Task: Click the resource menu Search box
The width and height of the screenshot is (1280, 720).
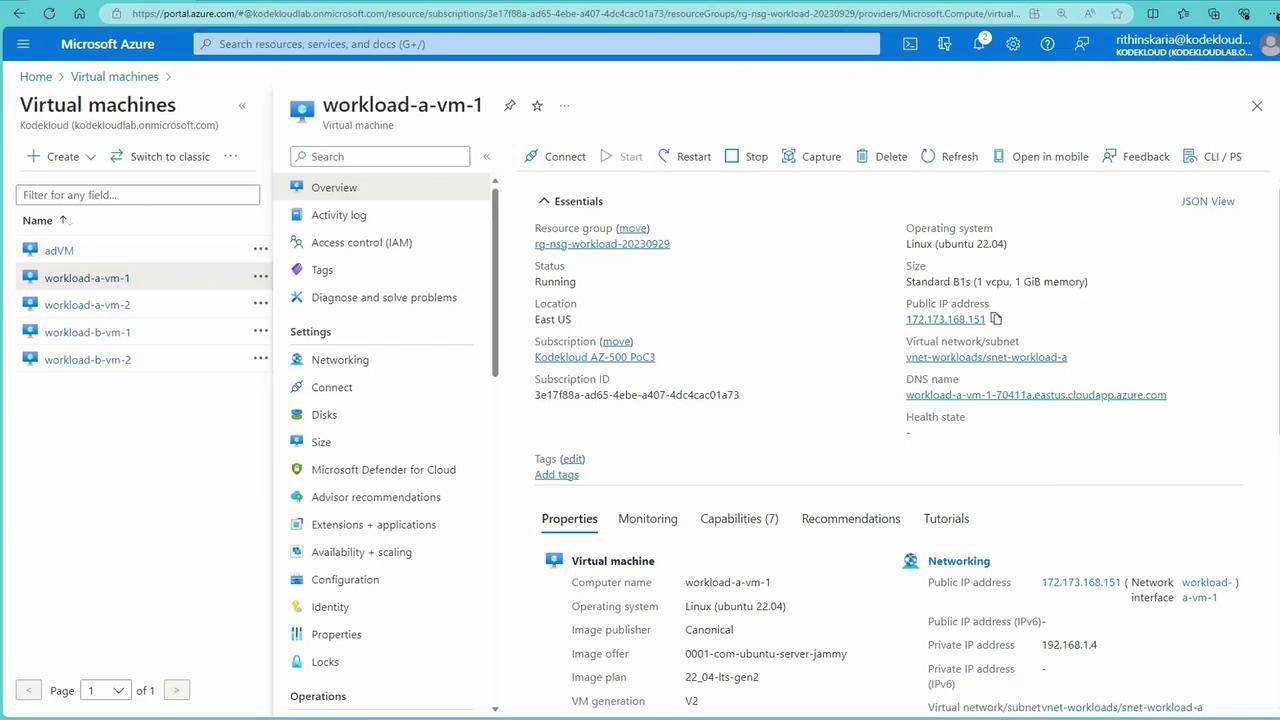Action: [x=380, y=156]
